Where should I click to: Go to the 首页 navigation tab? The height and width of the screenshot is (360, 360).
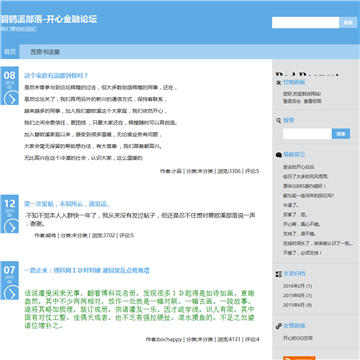click(x=10, y=52)
